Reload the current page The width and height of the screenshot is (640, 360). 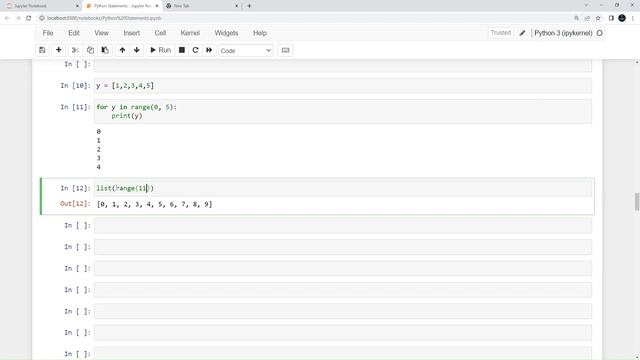coord(29,18)
